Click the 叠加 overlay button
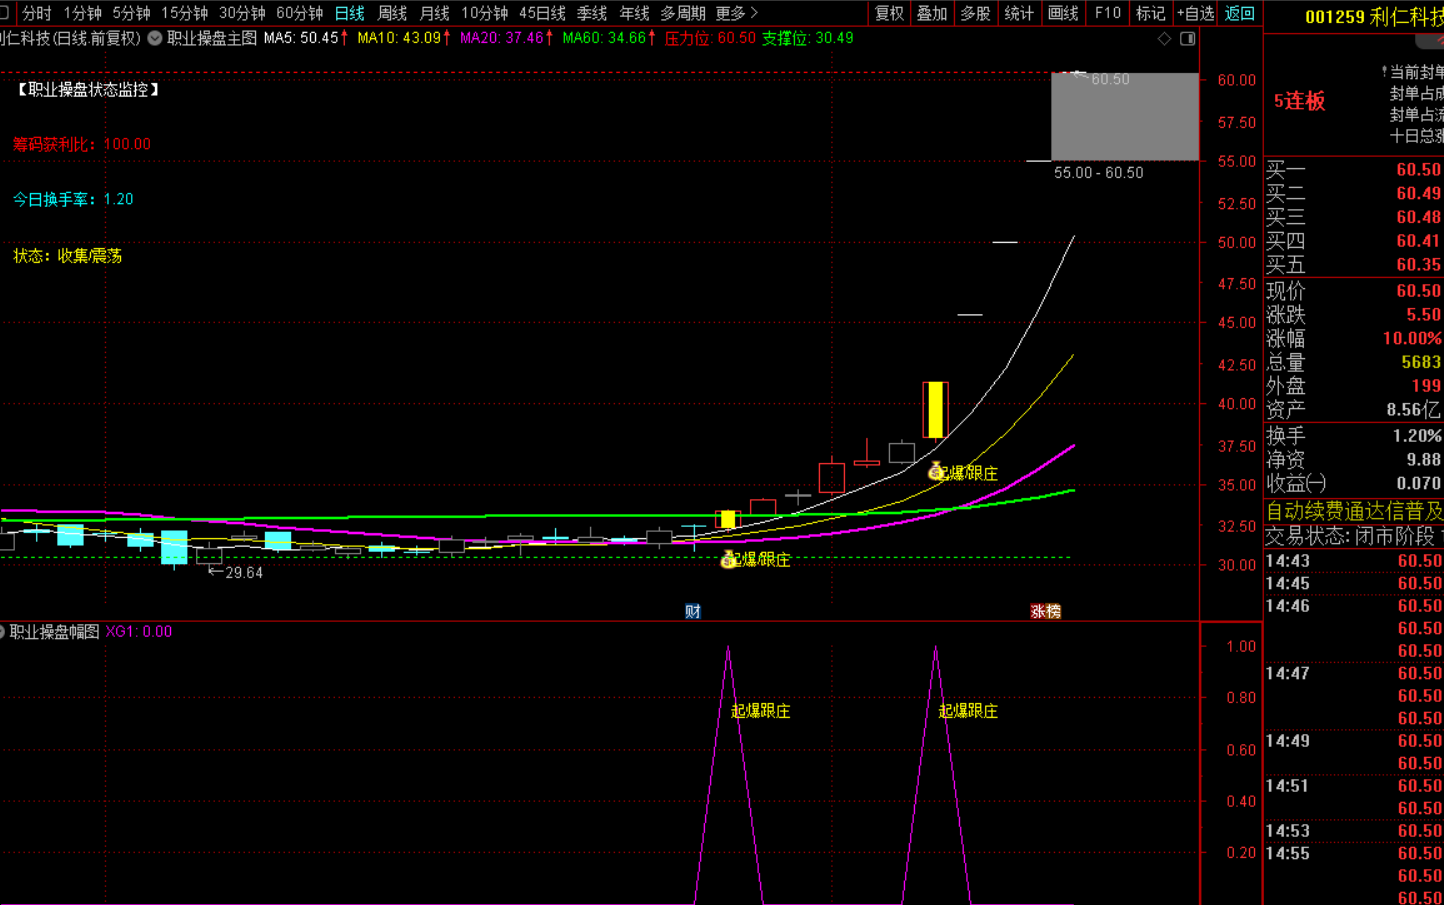The width and height of the screenshot is (1444, 905). point(932,13)
